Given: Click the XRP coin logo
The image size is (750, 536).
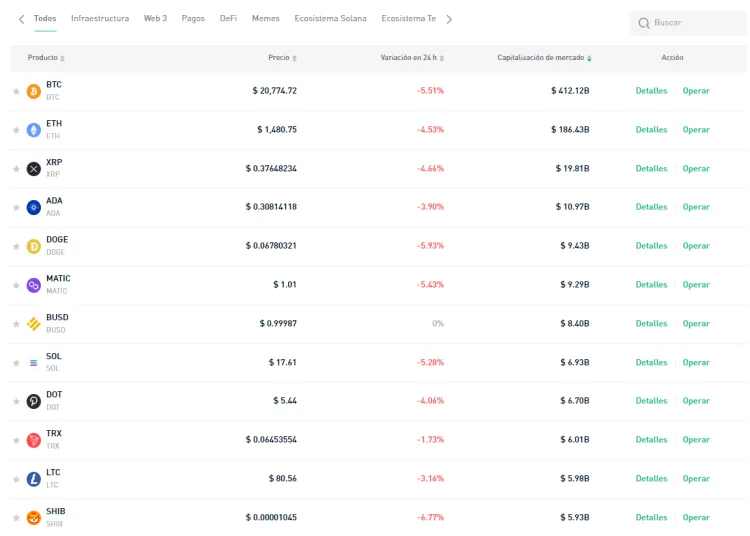Looking at the screenshot, I should click(x=33, y=169).
